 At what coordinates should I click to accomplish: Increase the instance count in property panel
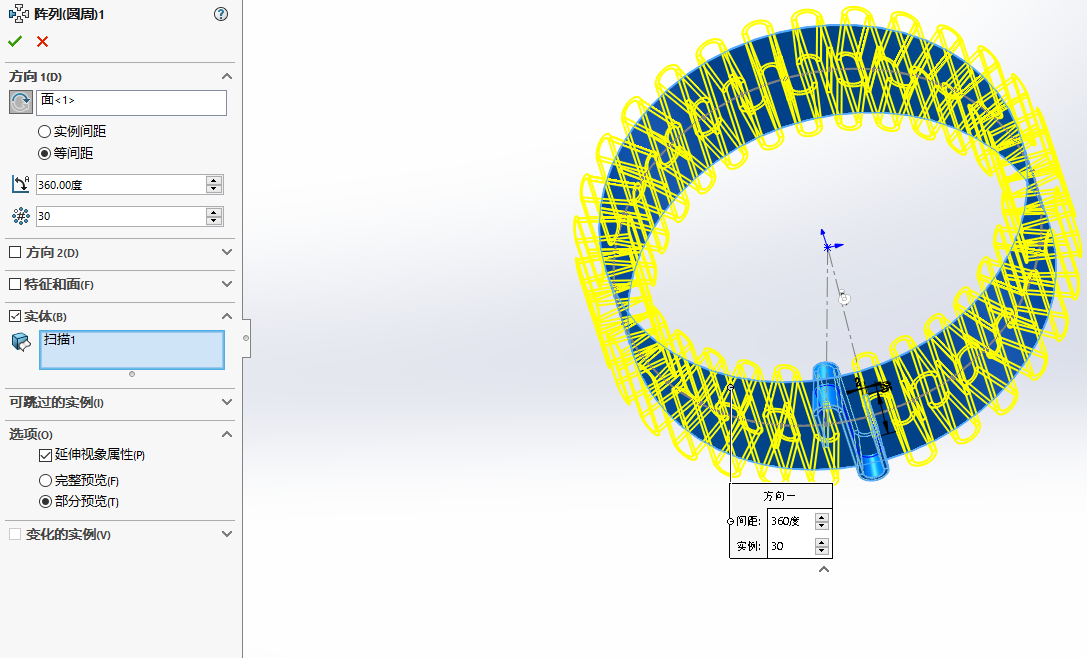214,212
